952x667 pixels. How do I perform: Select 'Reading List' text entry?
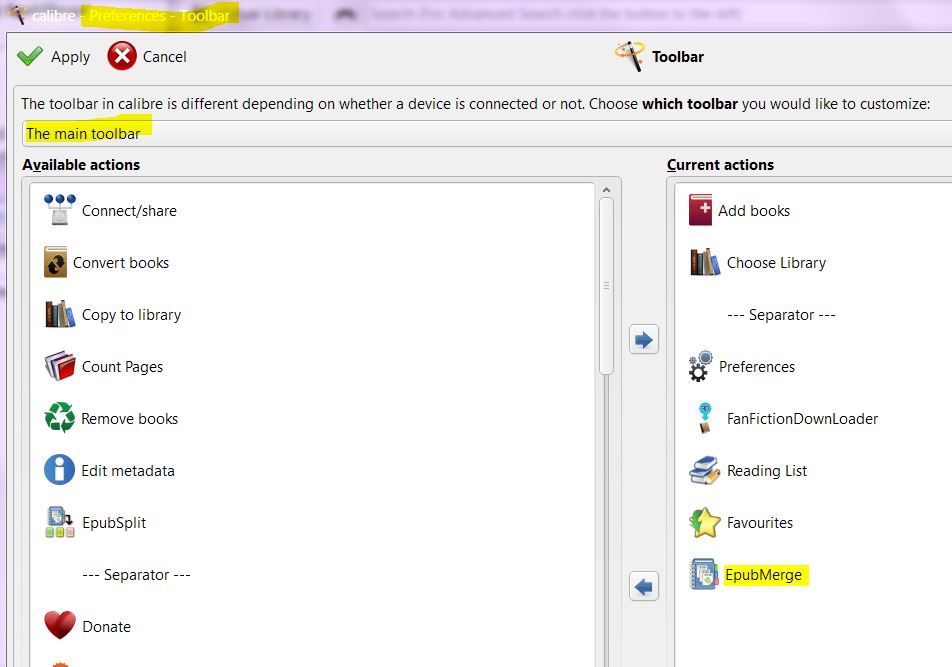click(x=767, y=471)
